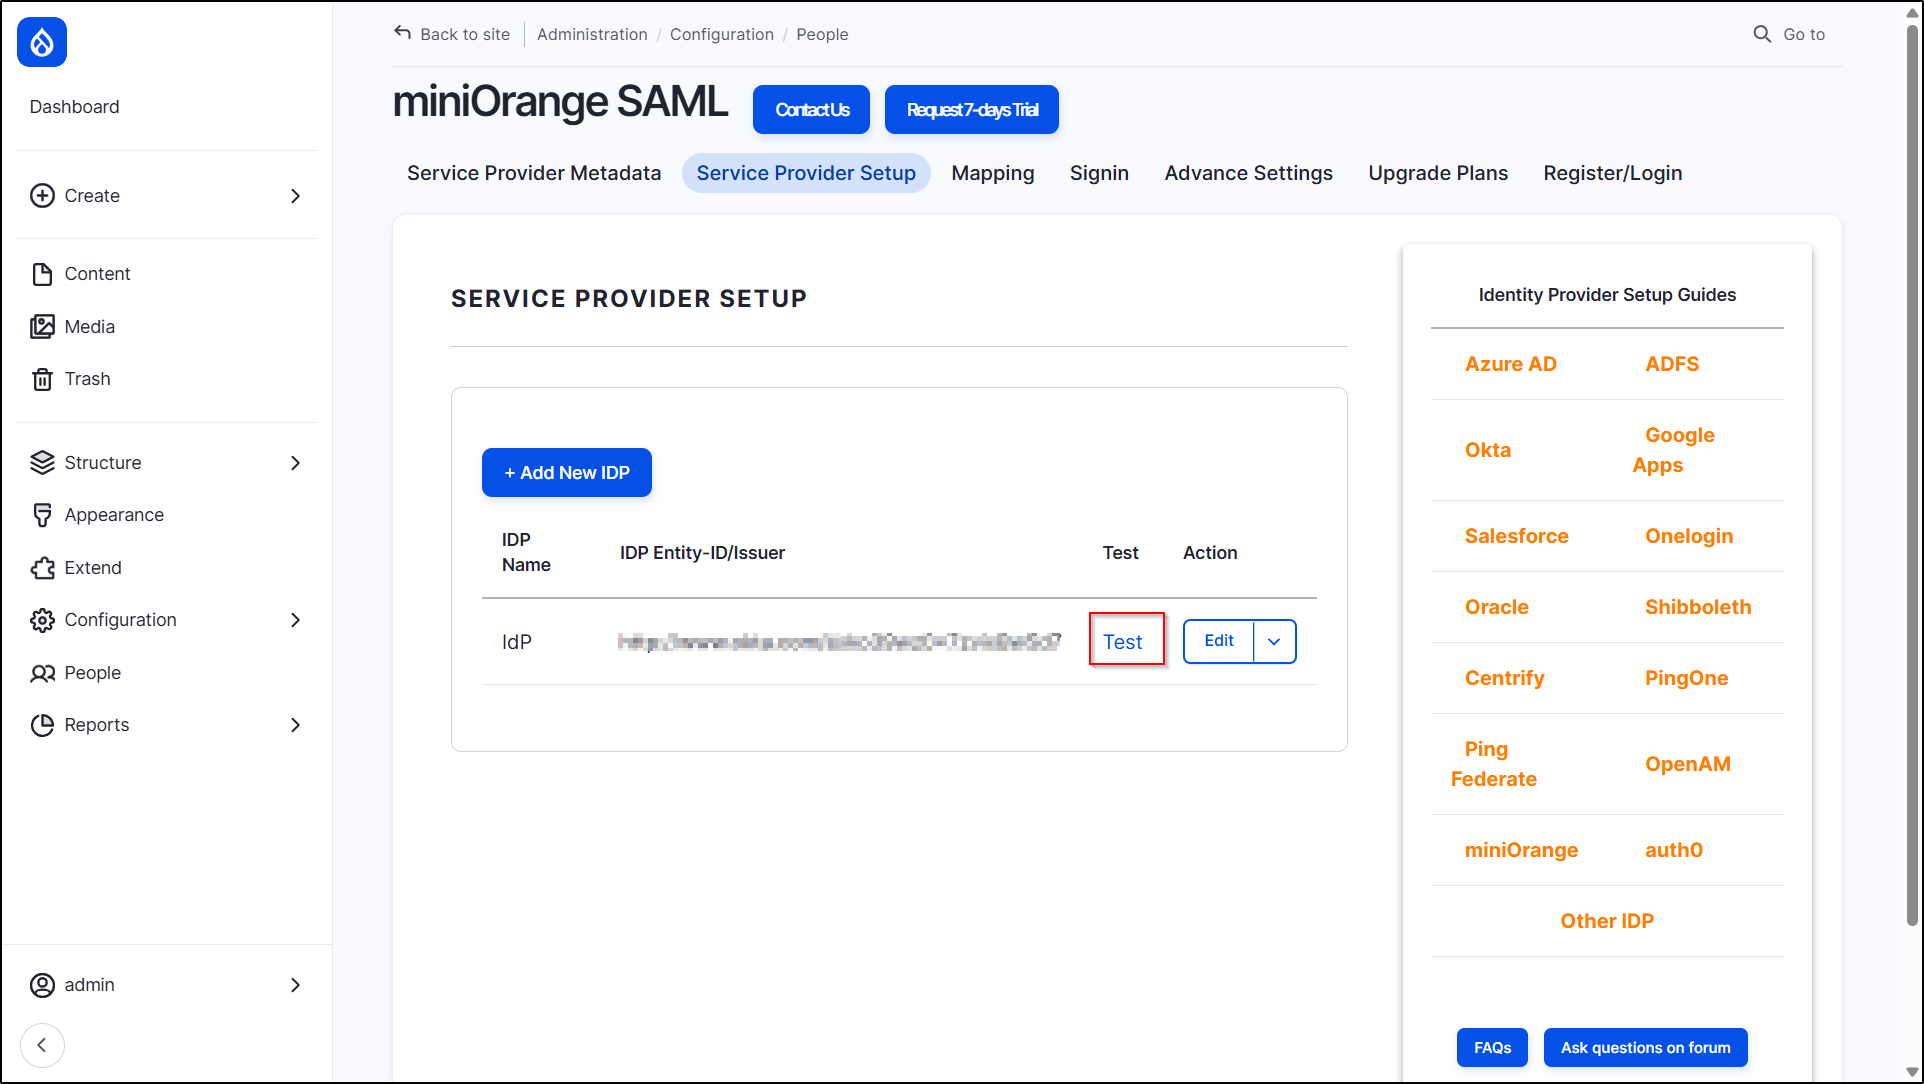This screenshot has width=1924, height=1084.
Task: Open the Go to search magnifier
Action: (1761, 33)
